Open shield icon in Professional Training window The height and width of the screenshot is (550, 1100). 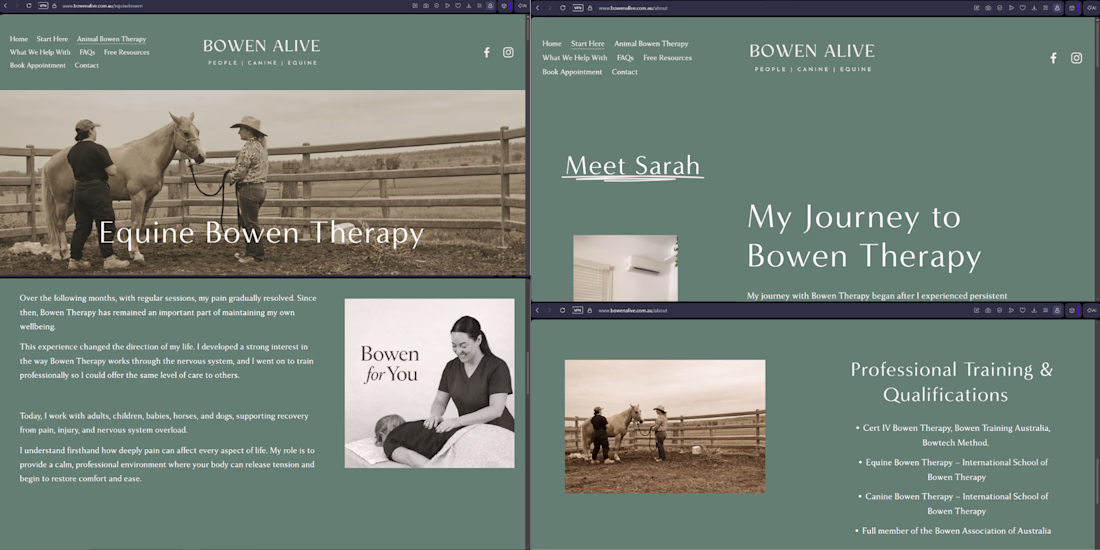click(x=999, y=310)
